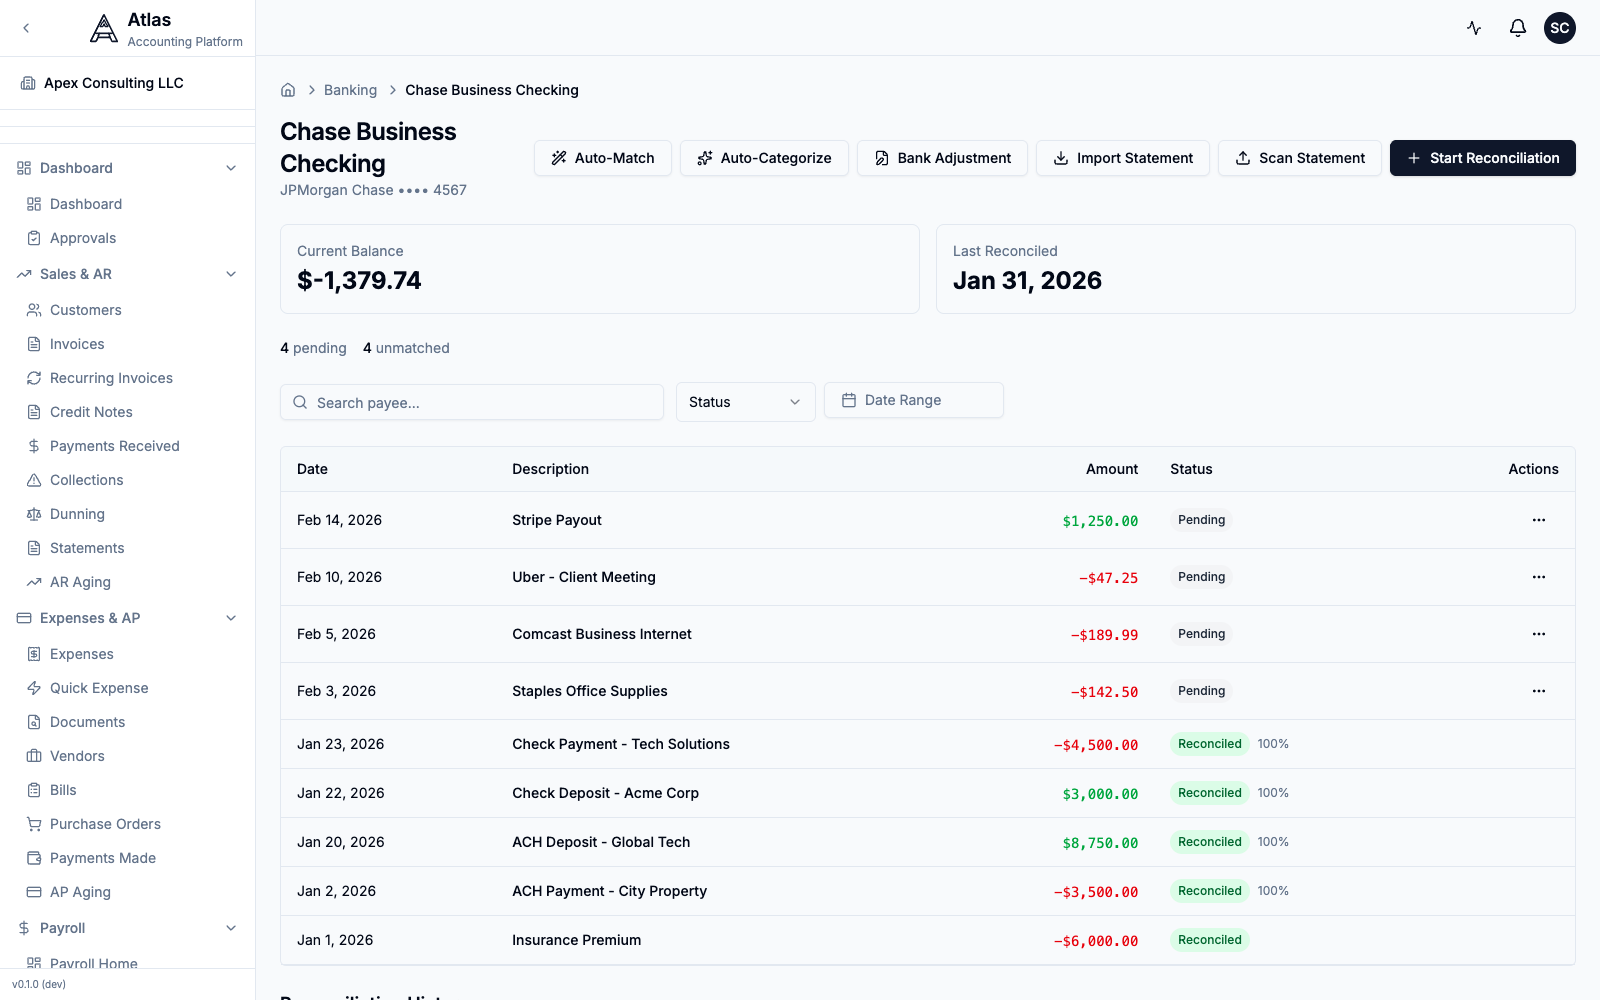This screenshot has height=1000, width=1600.
Task: Open Uber - Client Meeting row actions
Action: tap(1539, 577)
